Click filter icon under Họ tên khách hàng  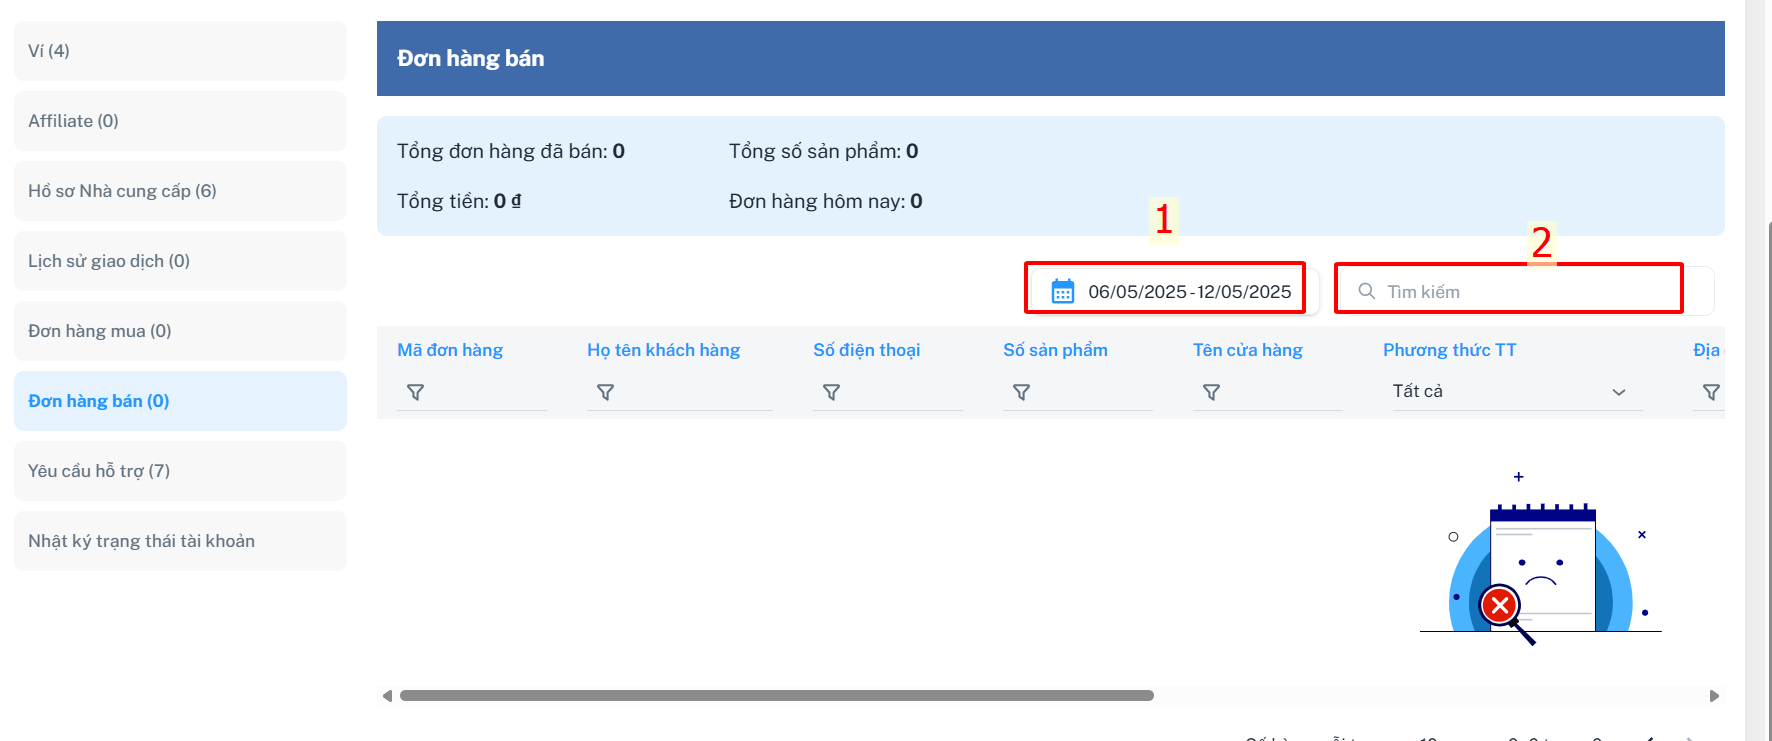(606, 392)
